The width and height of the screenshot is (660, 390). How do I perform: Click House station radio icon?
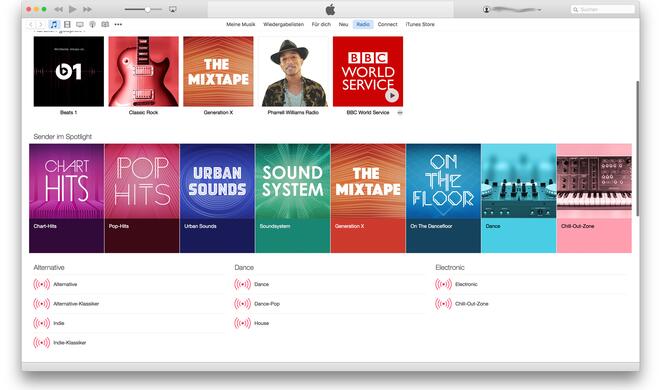click(242, 323)
